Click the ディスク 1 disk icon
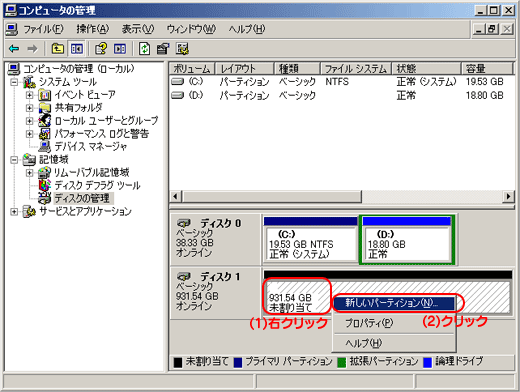This screenshot has height=392, width=520. [x=184, y=276]
